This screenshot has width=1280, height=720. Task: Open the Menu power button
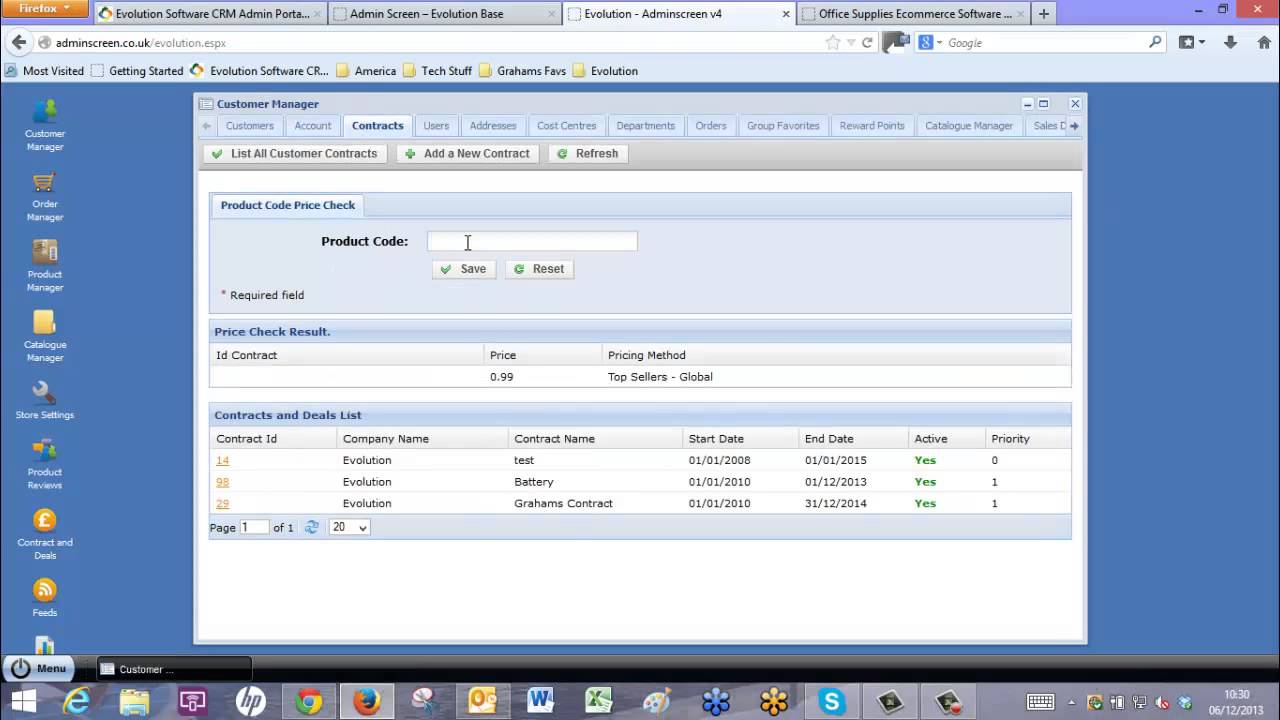point(37,669)
